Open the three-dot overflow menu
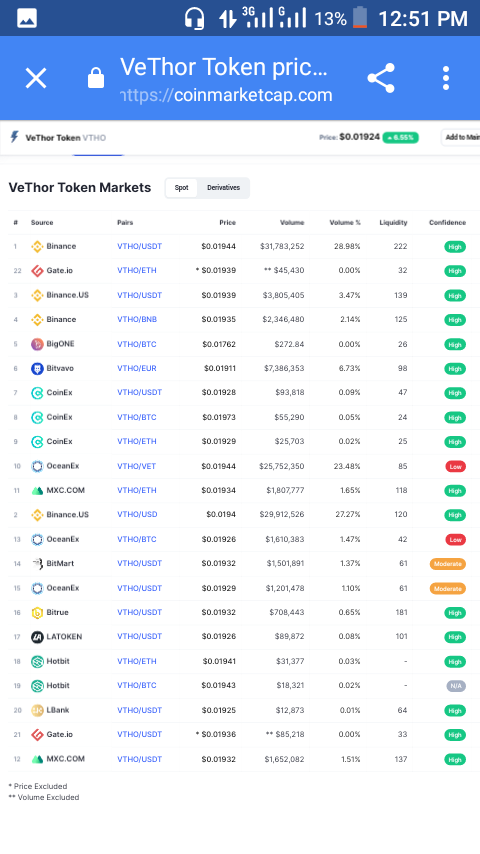Viewport: 480px width, 854px height. (x=446, y=78)
